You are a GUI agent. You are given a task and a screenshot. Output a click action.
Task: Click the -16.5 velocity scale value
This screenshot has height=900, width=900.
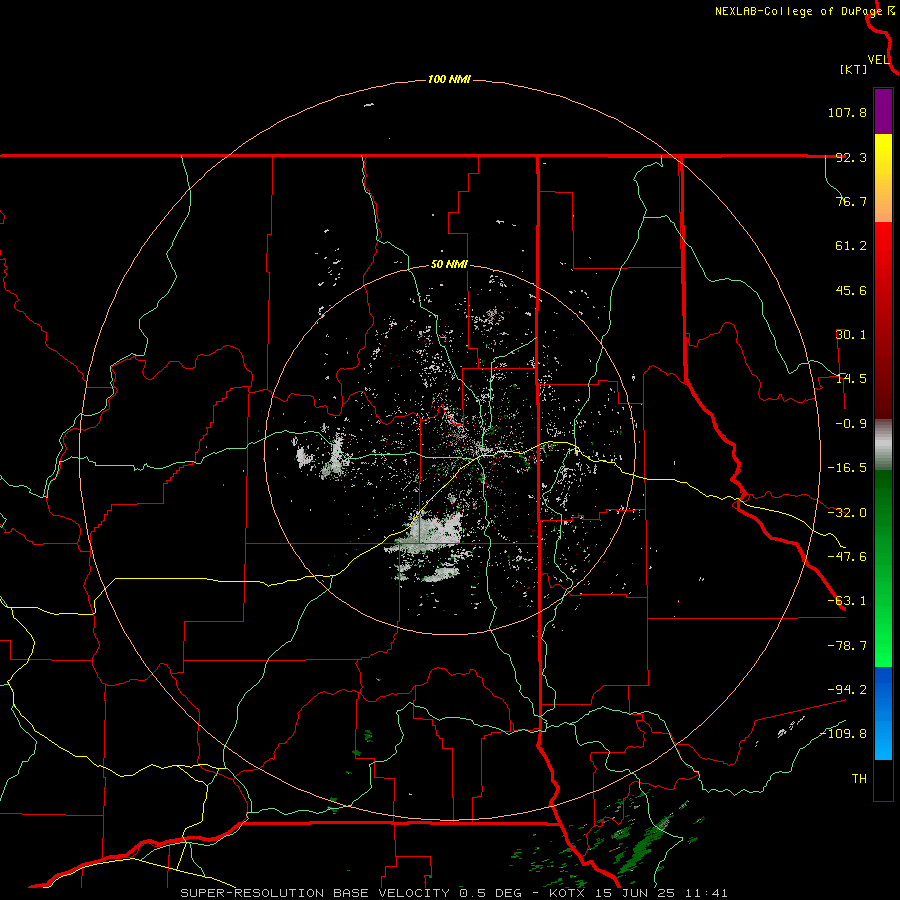tap(847, 468)
